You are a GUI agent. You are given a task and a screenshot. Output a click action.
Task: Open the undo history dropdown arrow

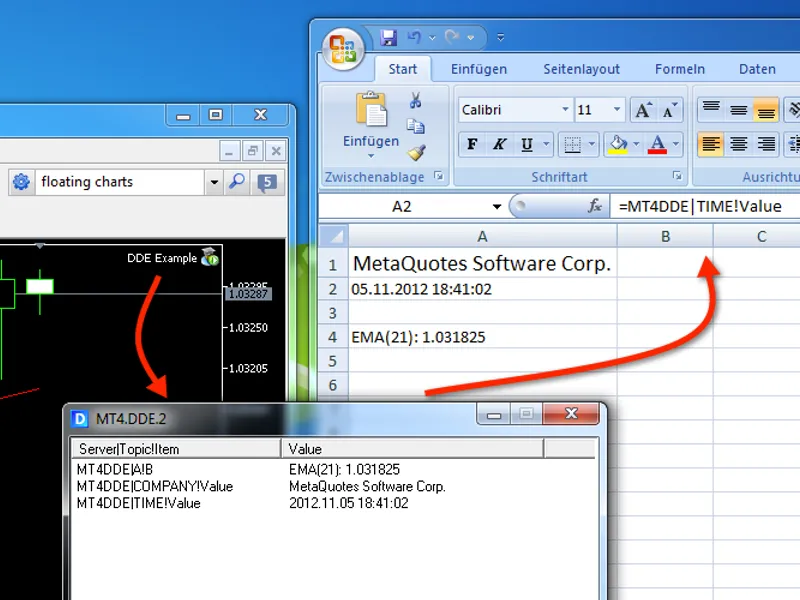pos(432,38)
